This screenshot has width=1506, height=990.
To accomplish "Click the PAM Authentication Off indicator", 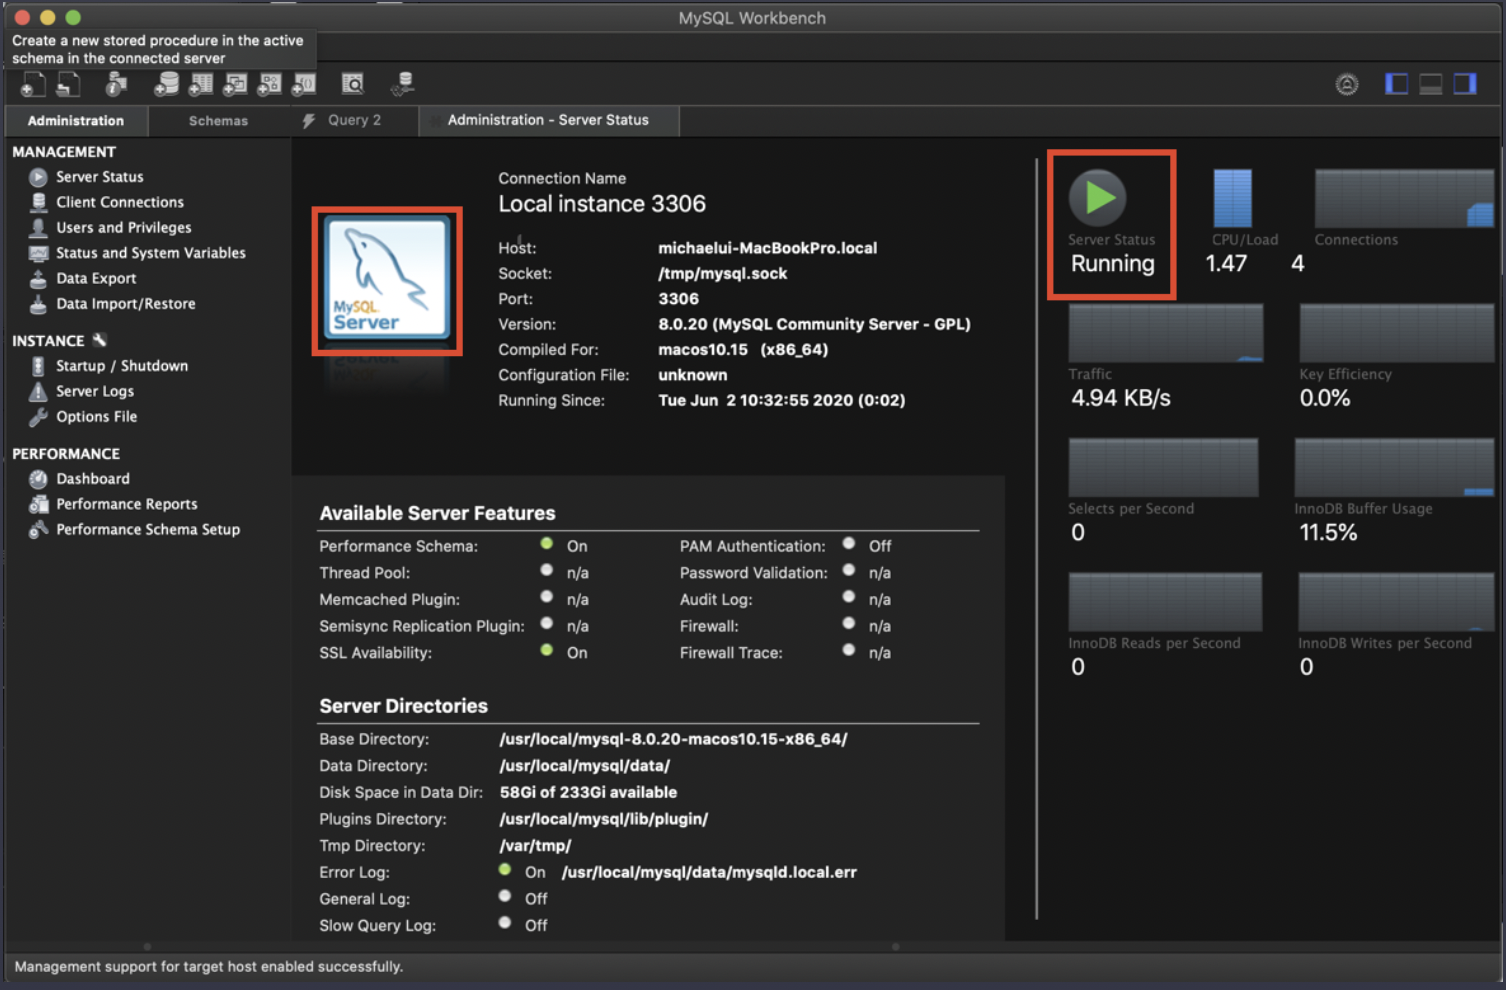I will [849, 544].
